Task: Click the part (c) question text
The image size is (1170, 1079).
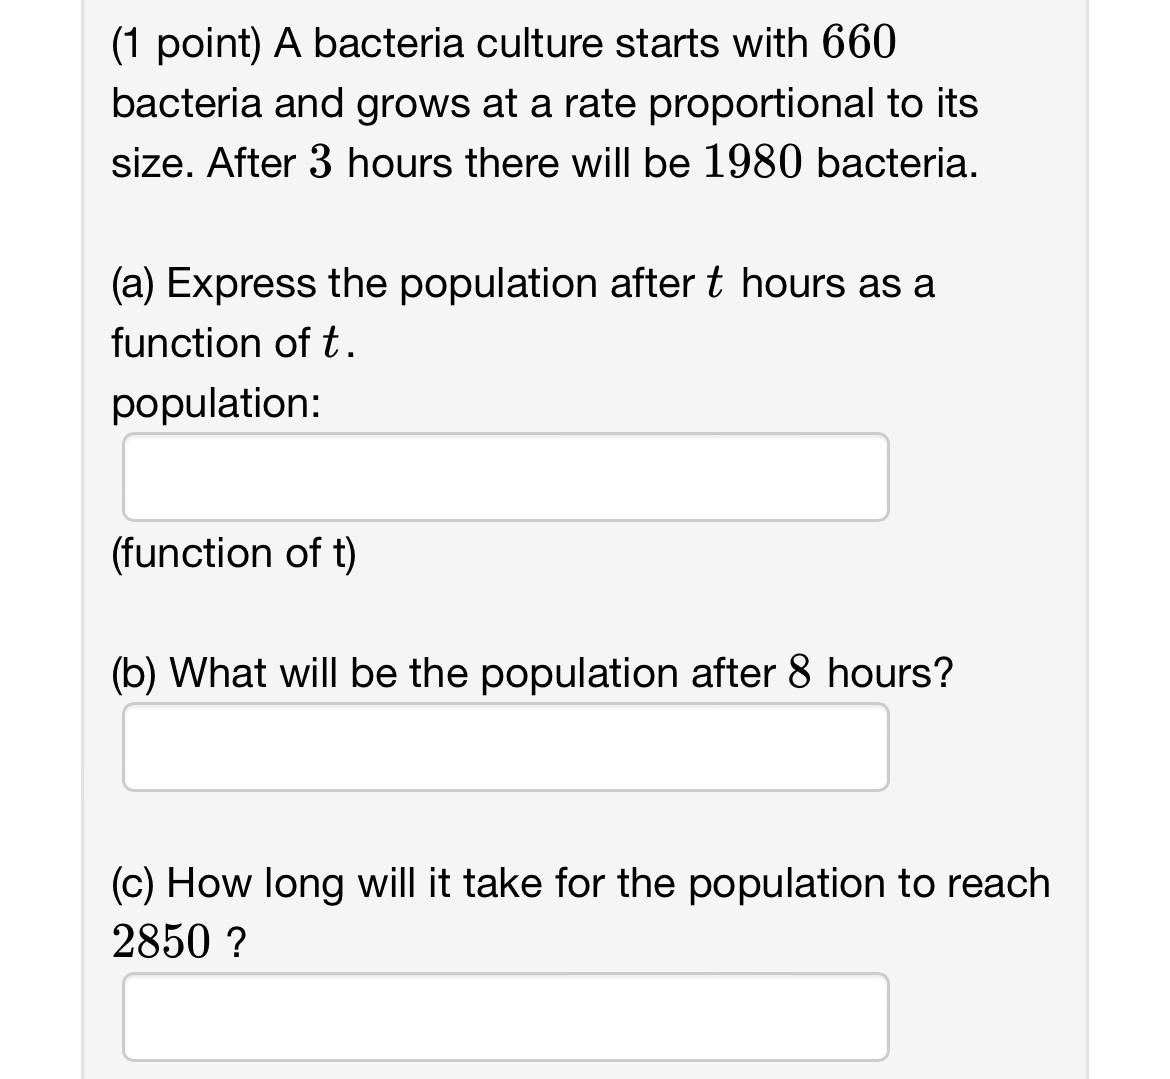Action: click(x=580, y=882)
